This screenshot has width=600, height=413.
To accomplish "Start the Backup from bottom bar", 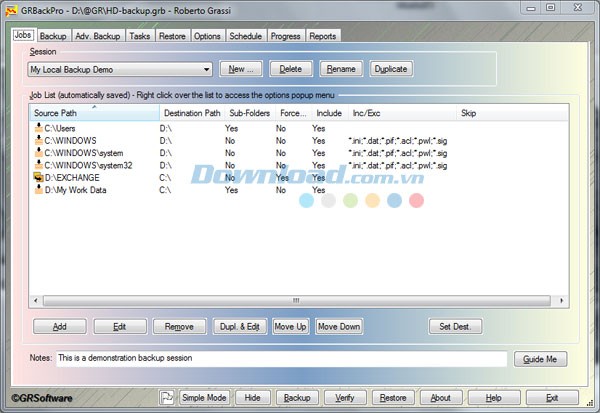I will point(297,397).
